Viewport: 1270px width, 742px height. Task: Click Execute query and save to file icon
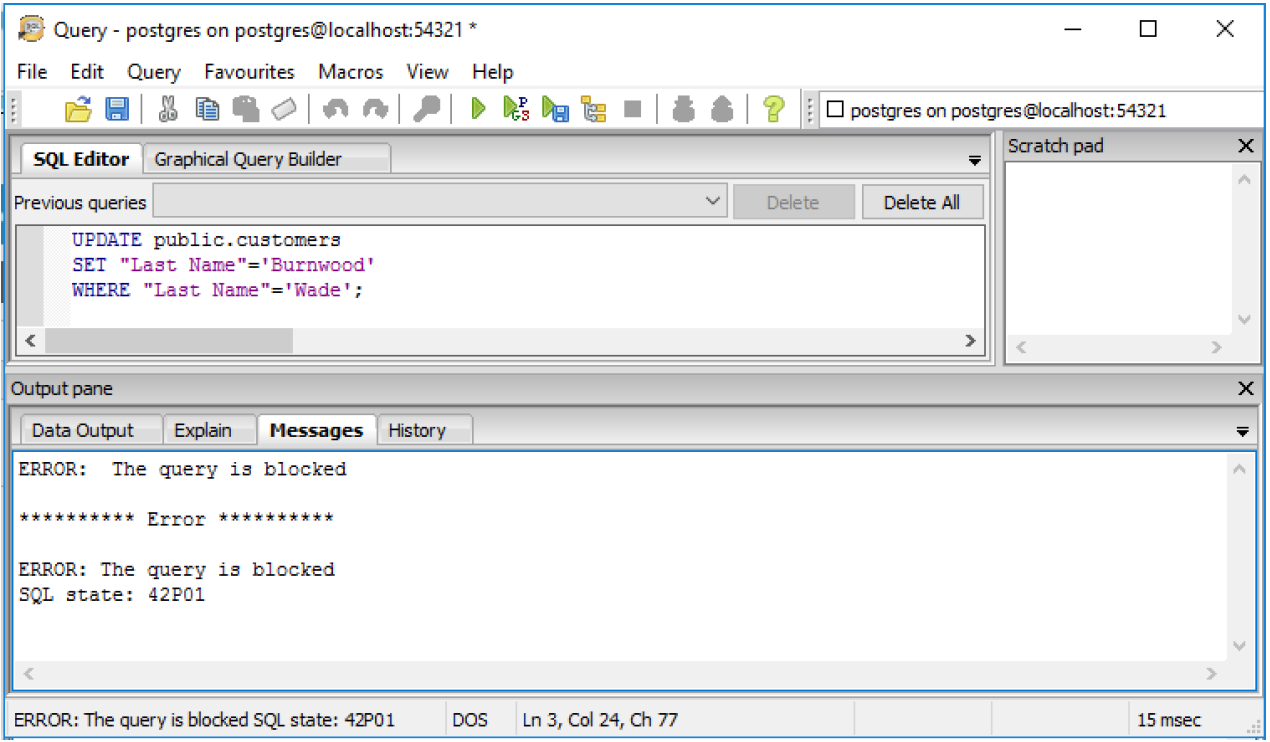pos(555,109)
